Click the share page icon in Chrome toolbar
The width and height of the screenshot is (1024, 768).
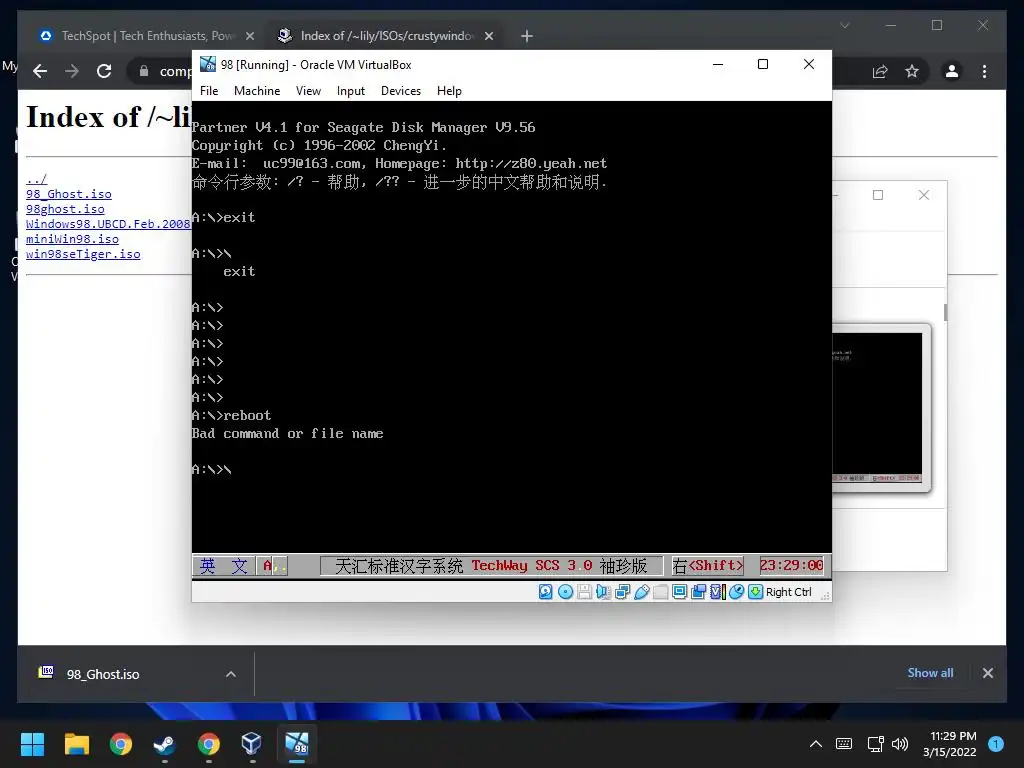pyautogui.click(x=880, y=71)
